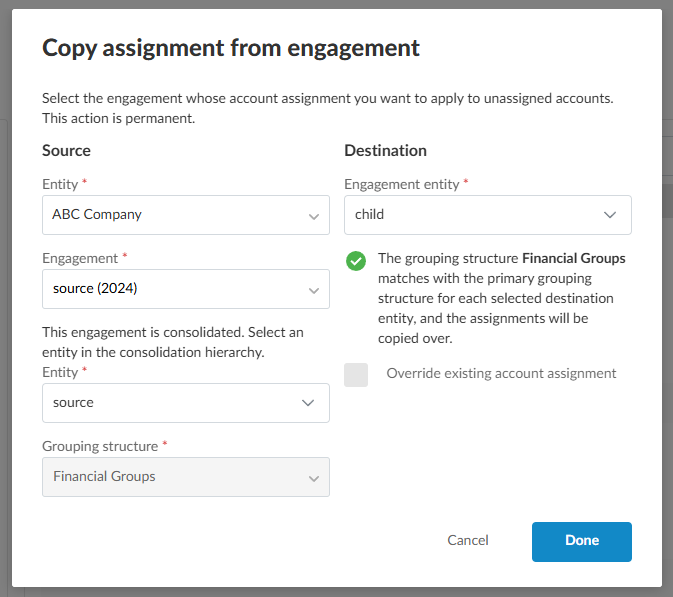Click the chevron in the consolidation entity field
The image size is (673, 597).
[x=309, y=403]
